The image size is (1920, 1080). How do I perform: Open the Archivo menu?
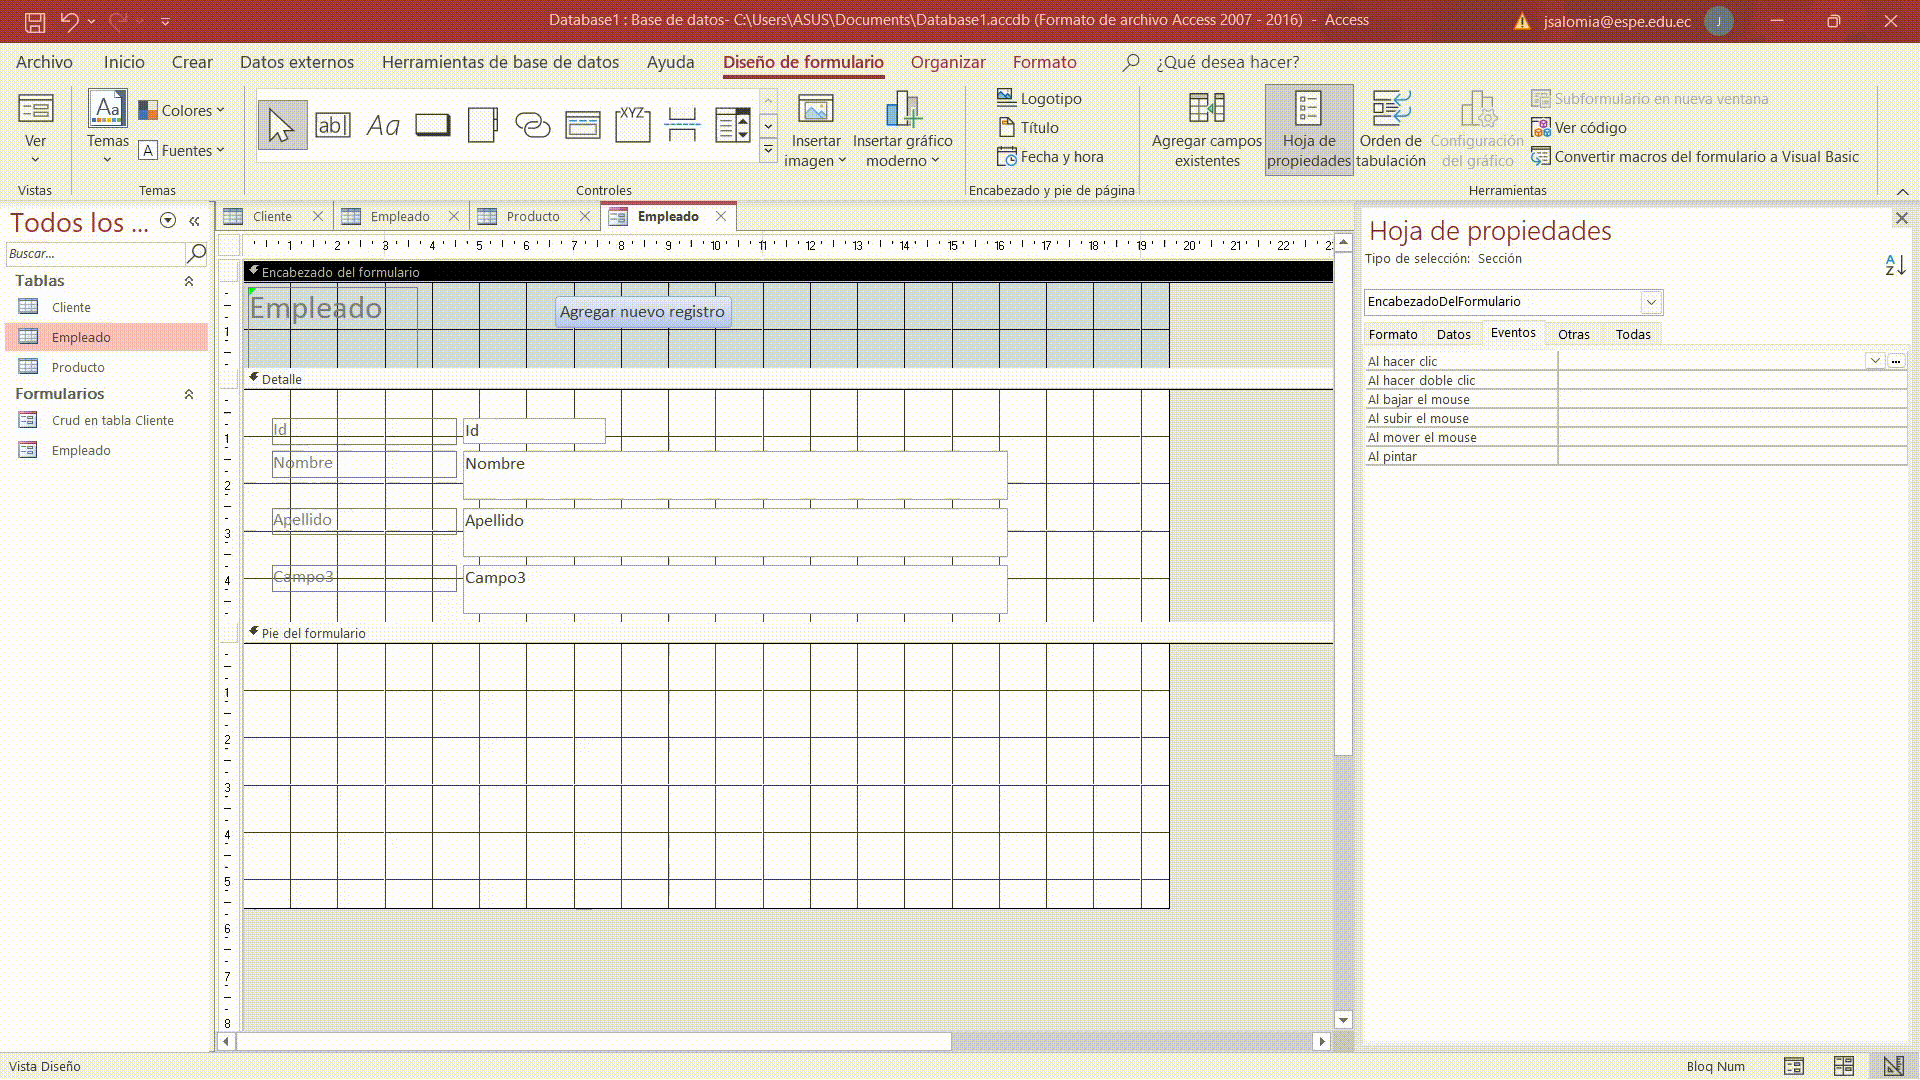point(44,62)
